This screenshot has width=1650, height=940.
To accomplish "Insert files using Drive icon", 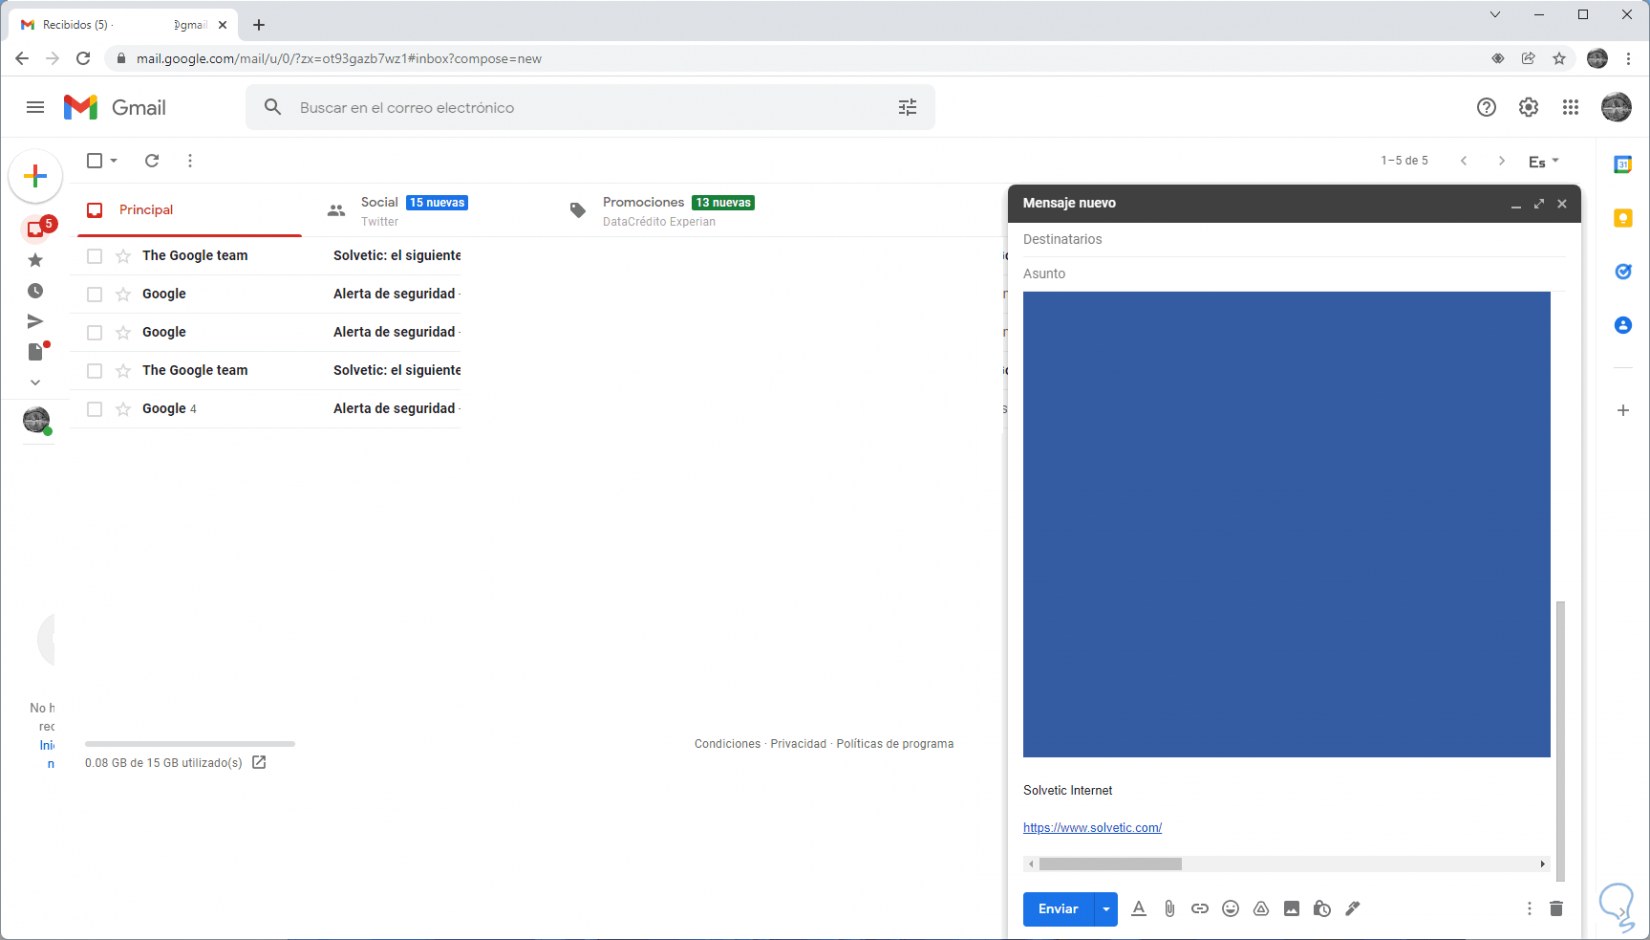I will point(1261,908).
